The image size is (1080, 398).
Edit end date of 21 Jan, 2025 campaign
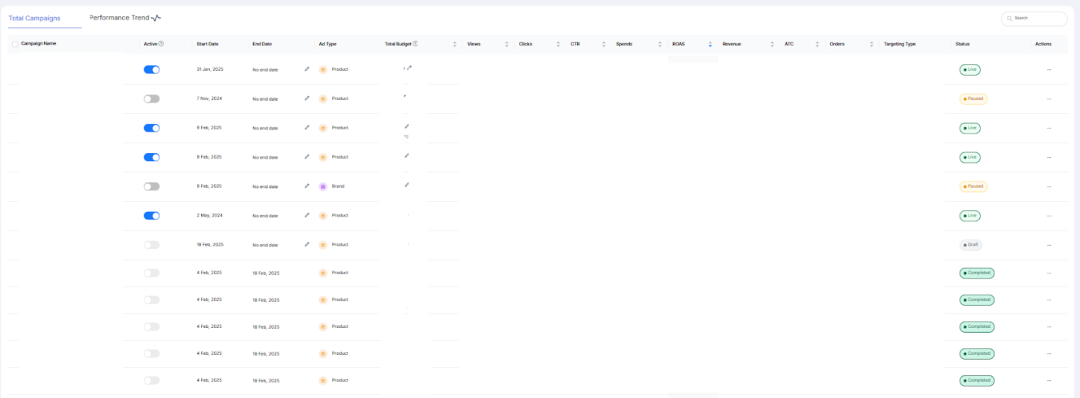[x=307, y=69]
